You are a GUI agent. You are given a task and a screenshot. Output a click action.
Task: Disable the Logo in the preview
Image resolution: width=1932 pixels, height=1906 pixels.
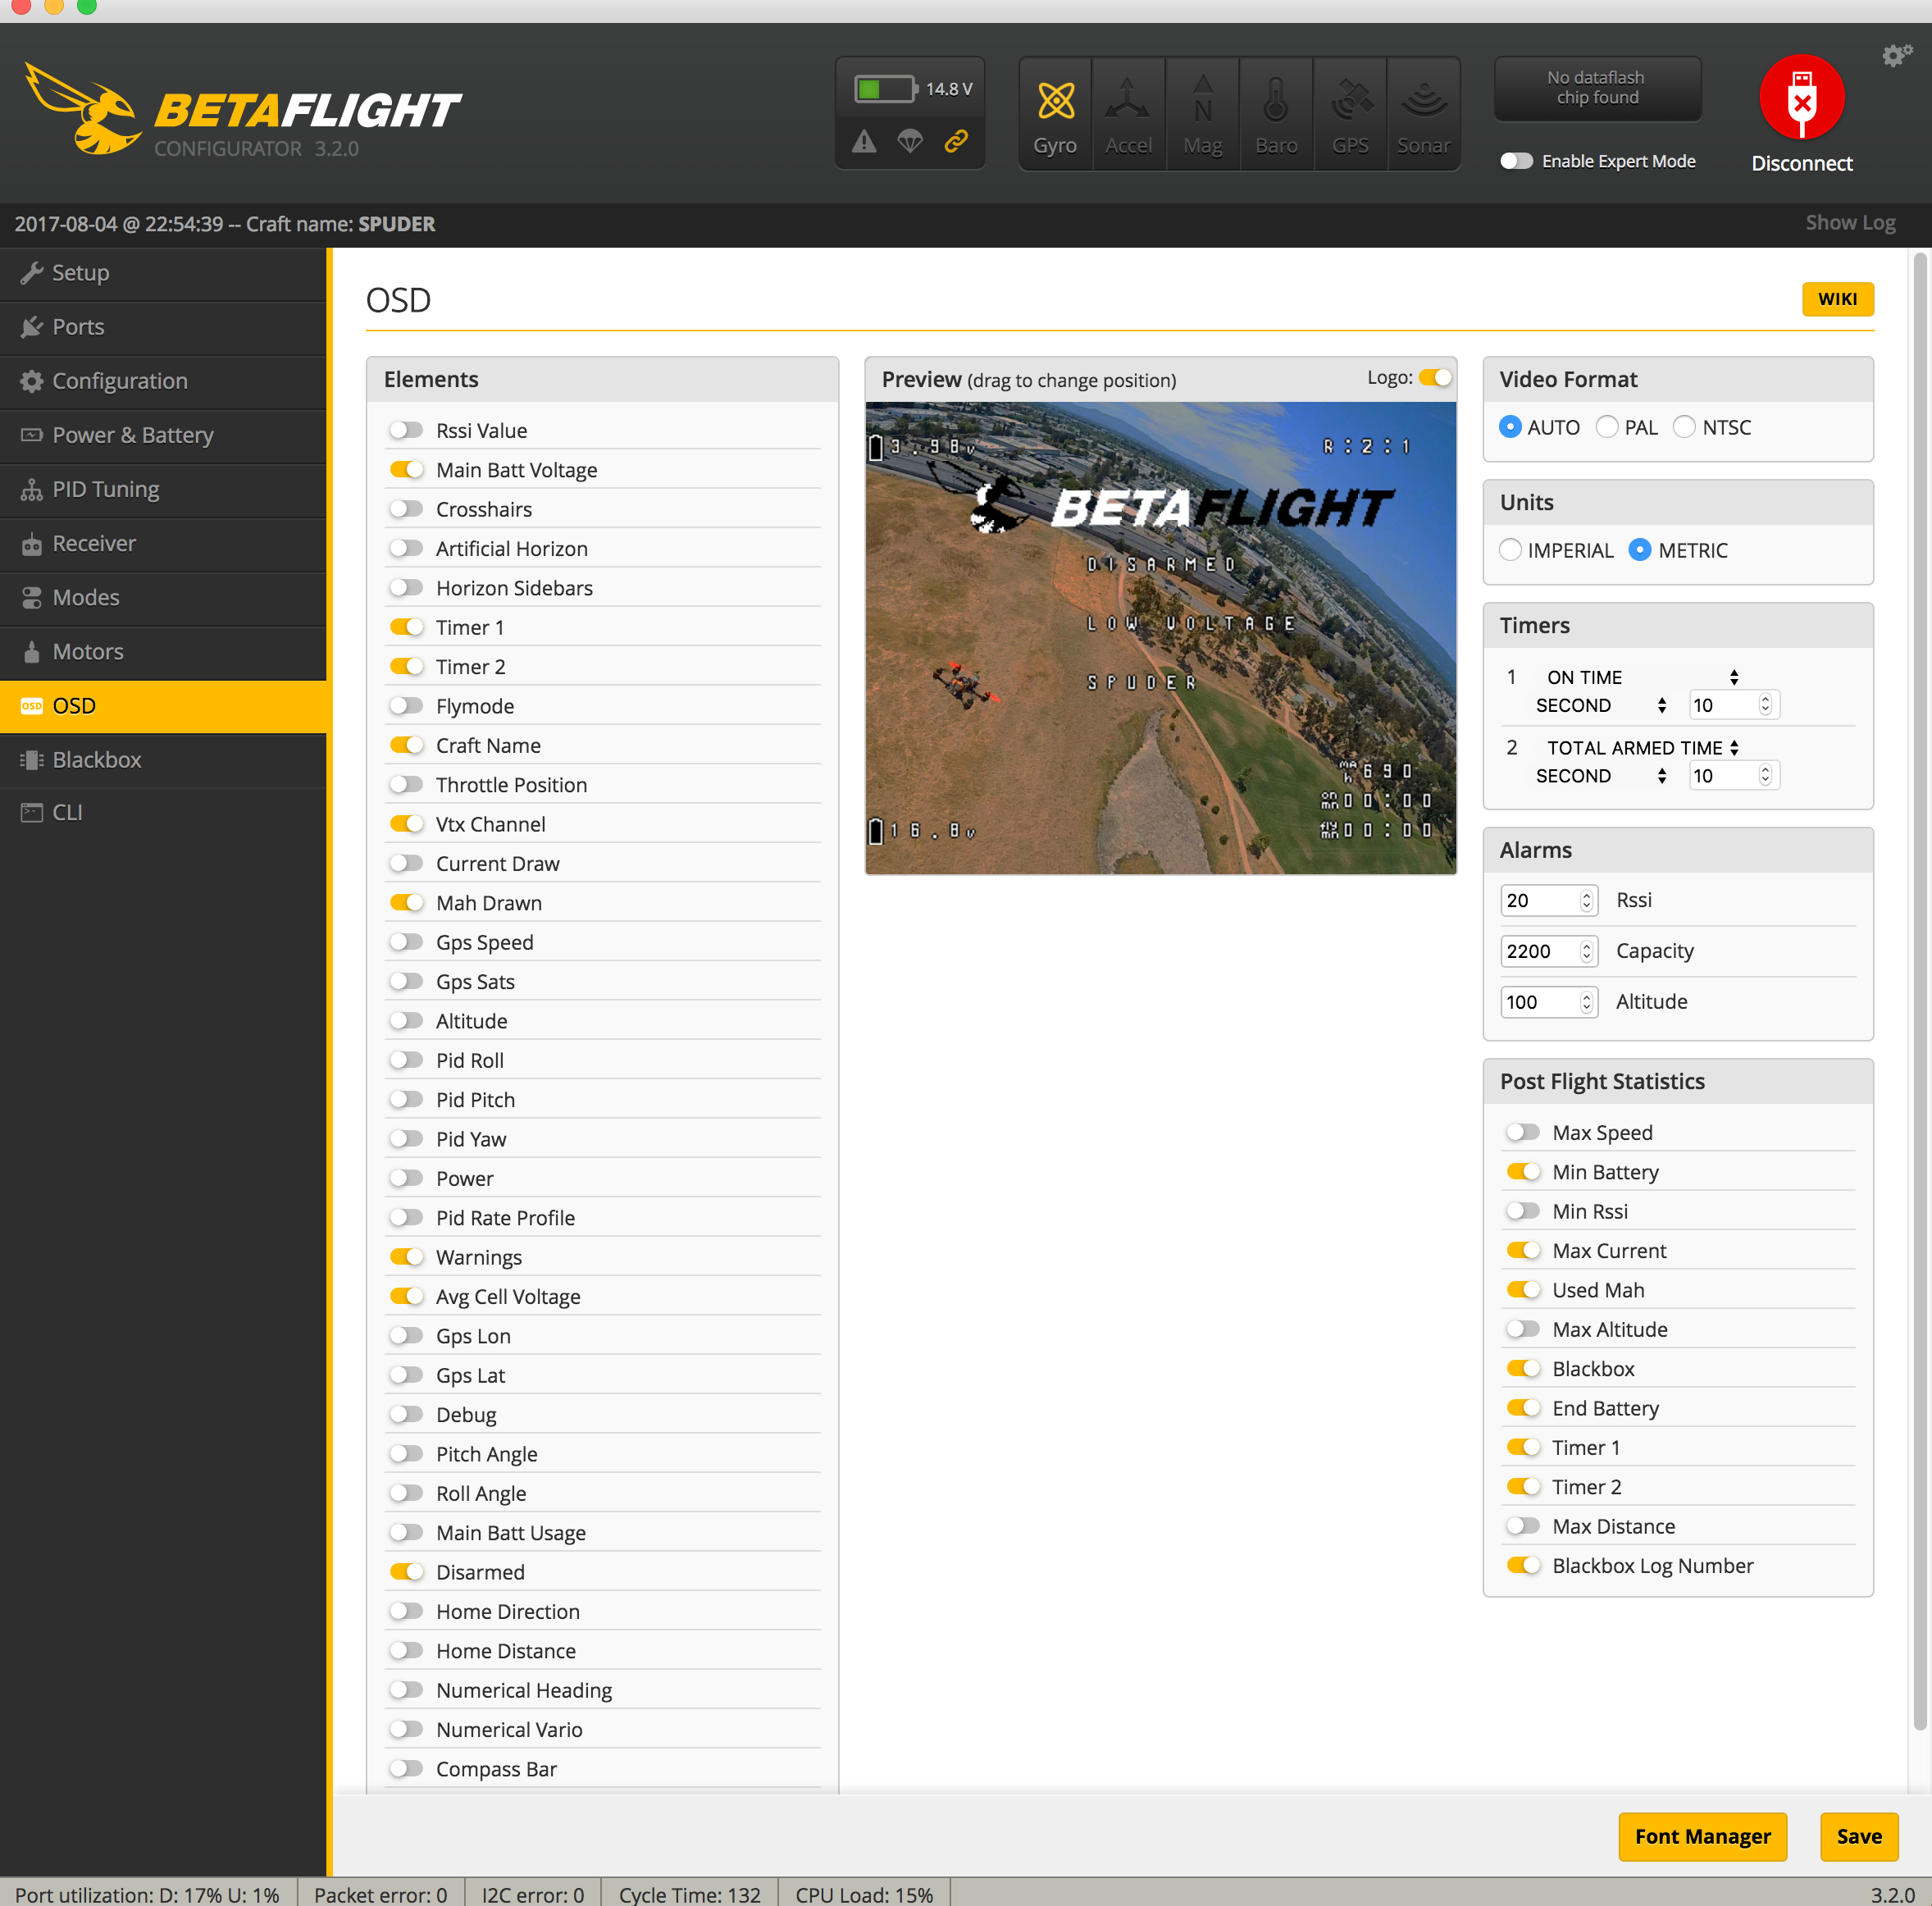[x=1436, y=378]
